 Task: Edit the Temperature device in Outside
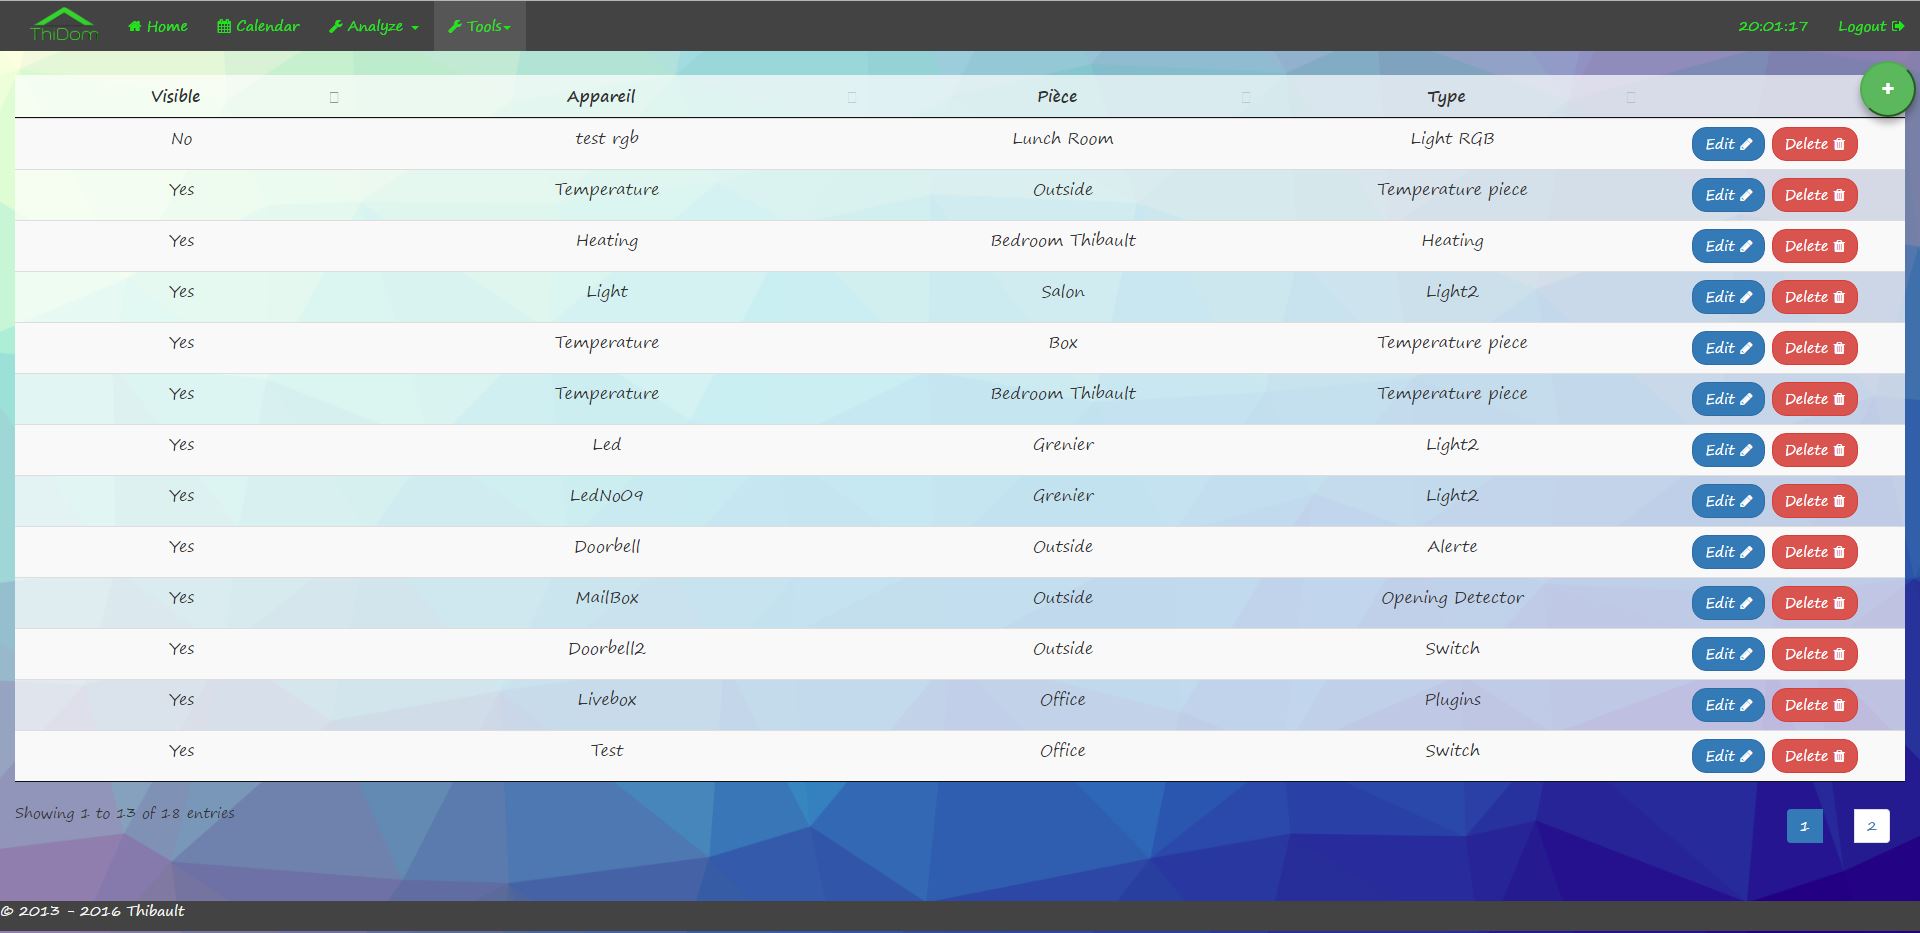pyautogui.click(x=1728, y=195)
